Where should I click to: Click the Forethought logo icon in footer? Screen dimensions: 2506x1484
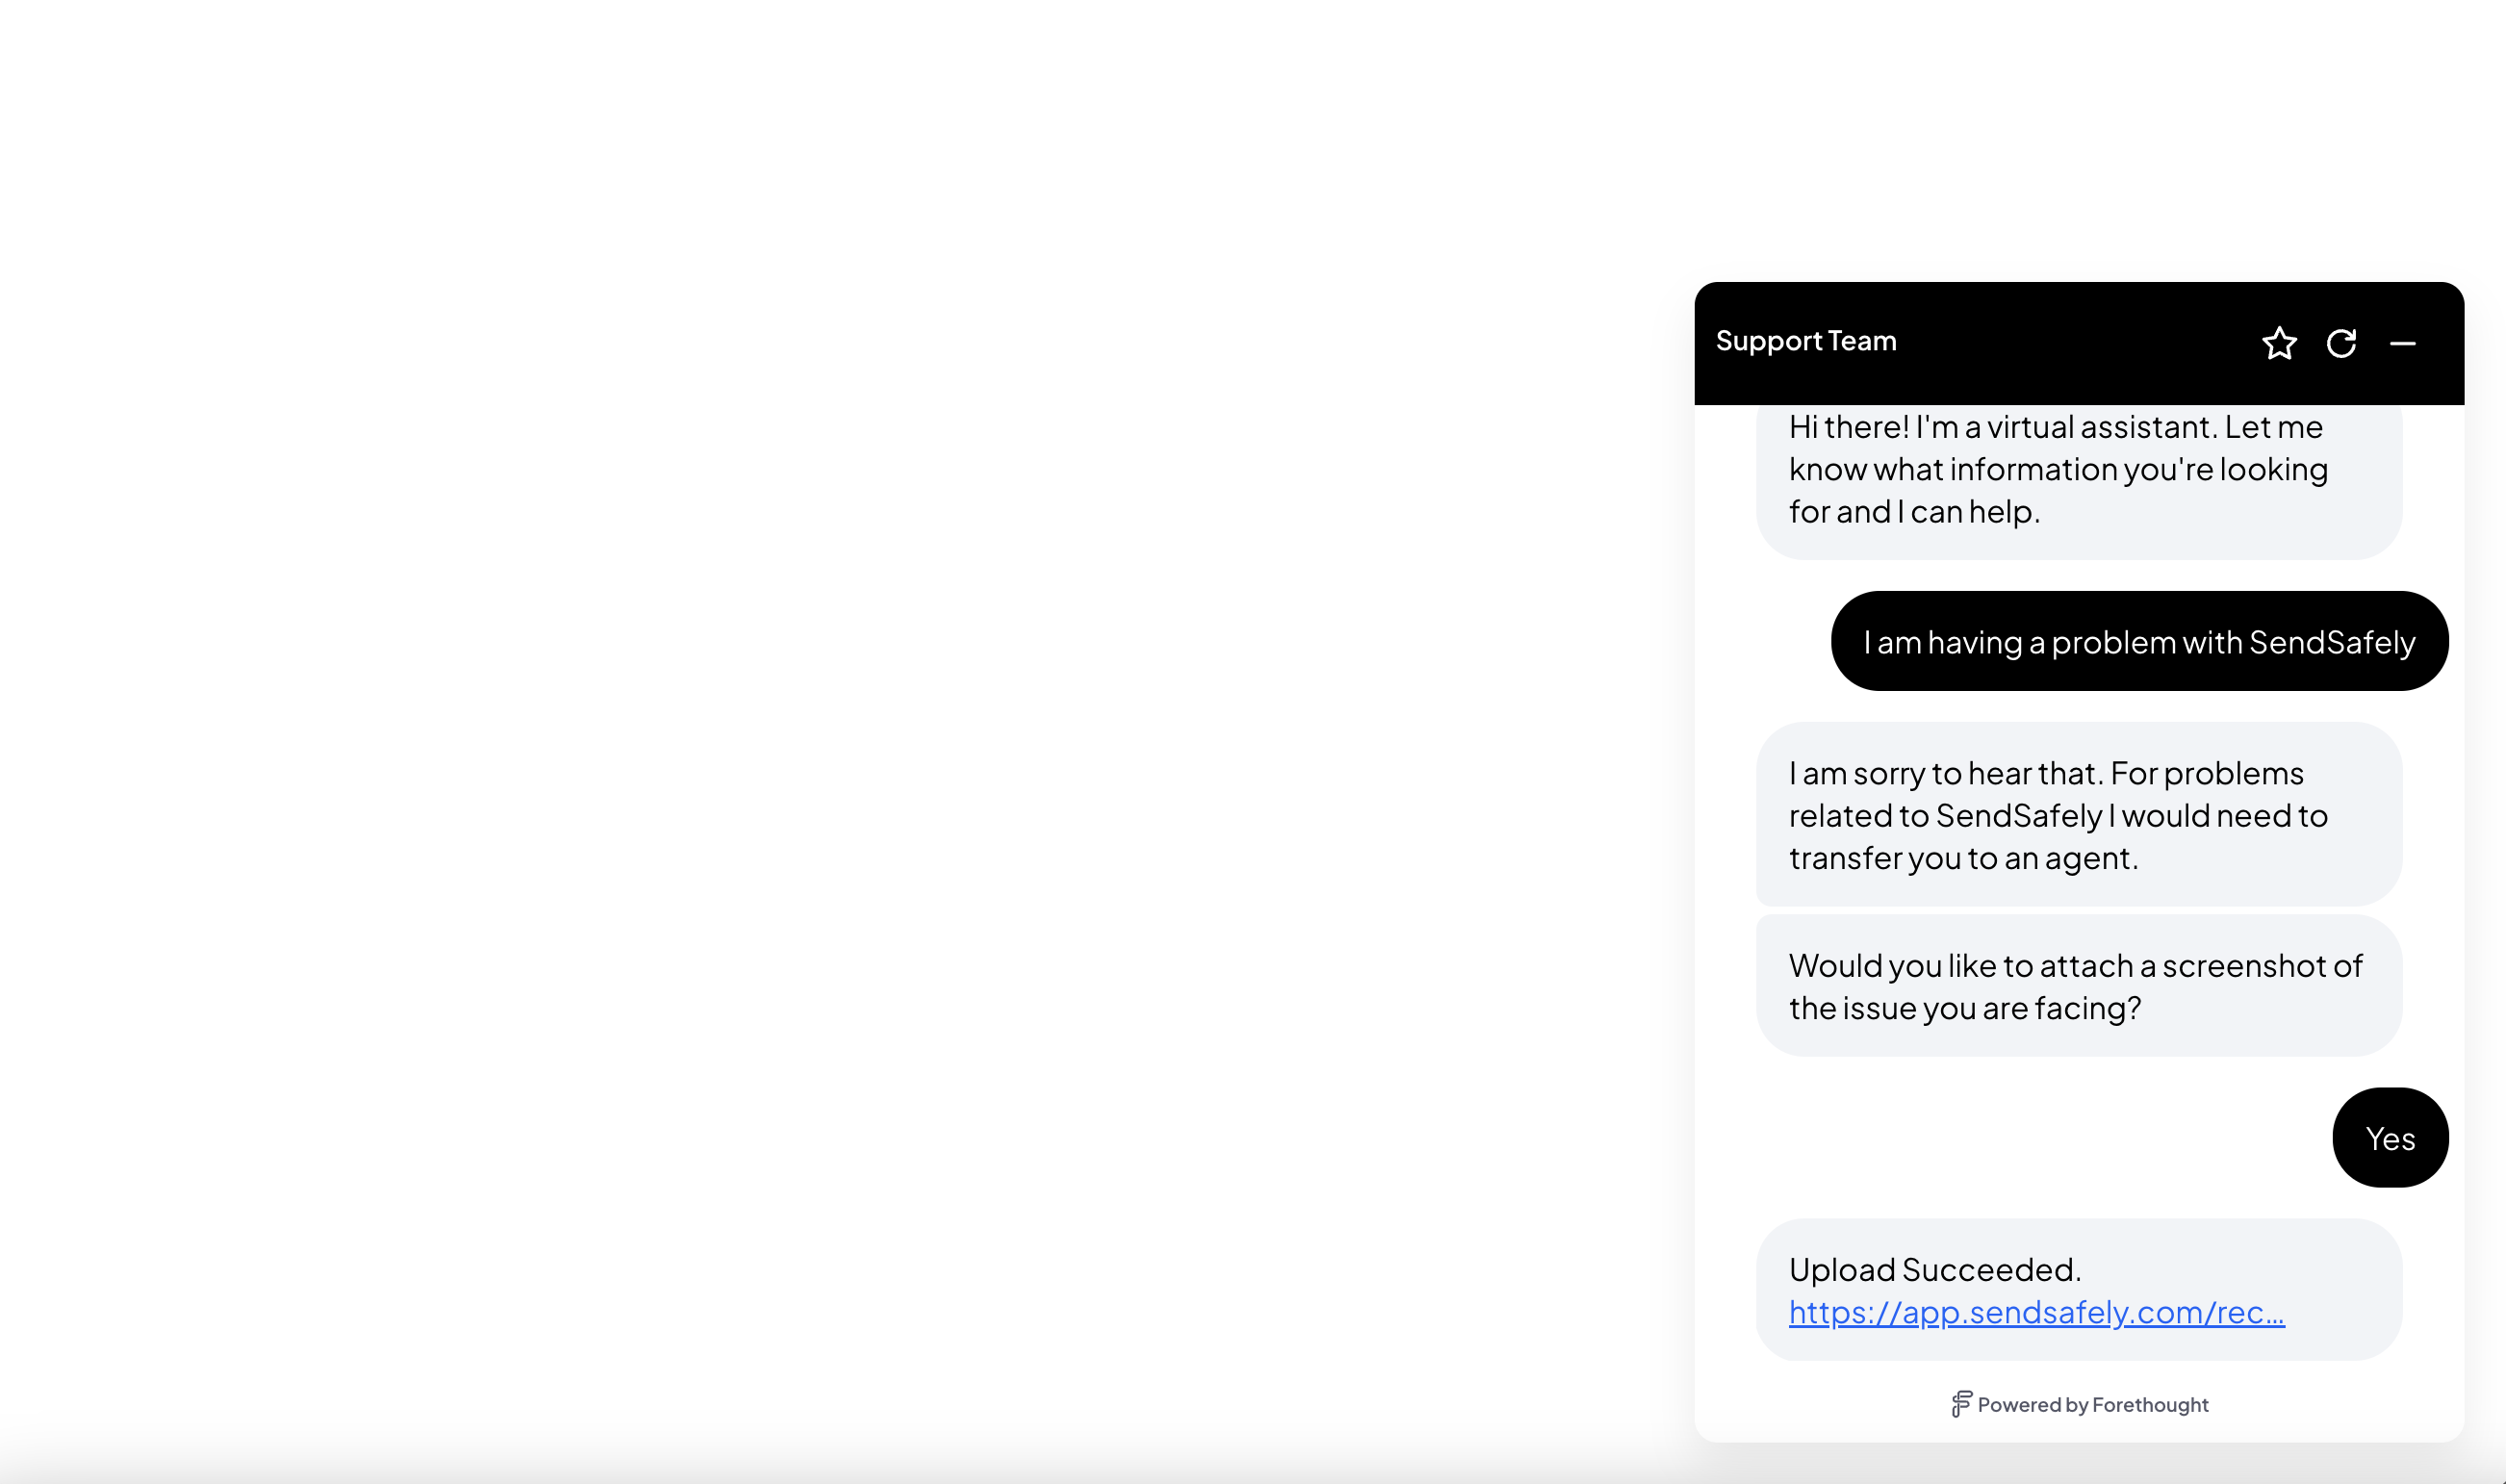pos(1961,1404)
